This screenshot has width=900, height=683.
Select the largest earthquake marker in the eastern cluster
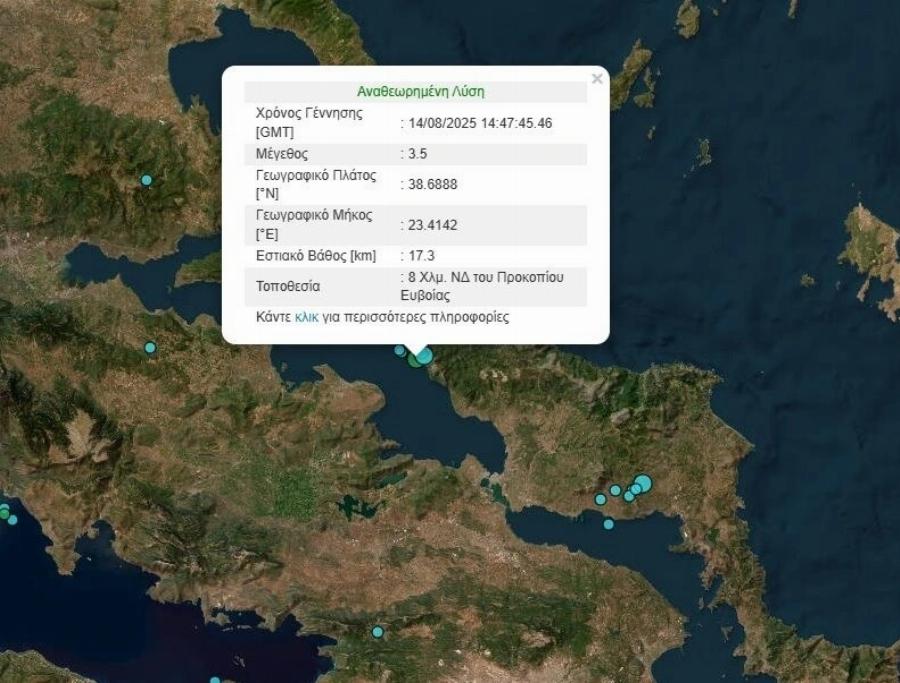(x=643, y=481)
